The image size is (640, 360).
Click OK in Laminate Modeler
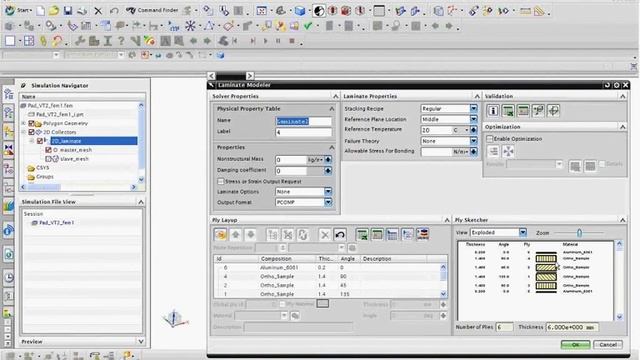pyautogui.click(x=575, y=344)
